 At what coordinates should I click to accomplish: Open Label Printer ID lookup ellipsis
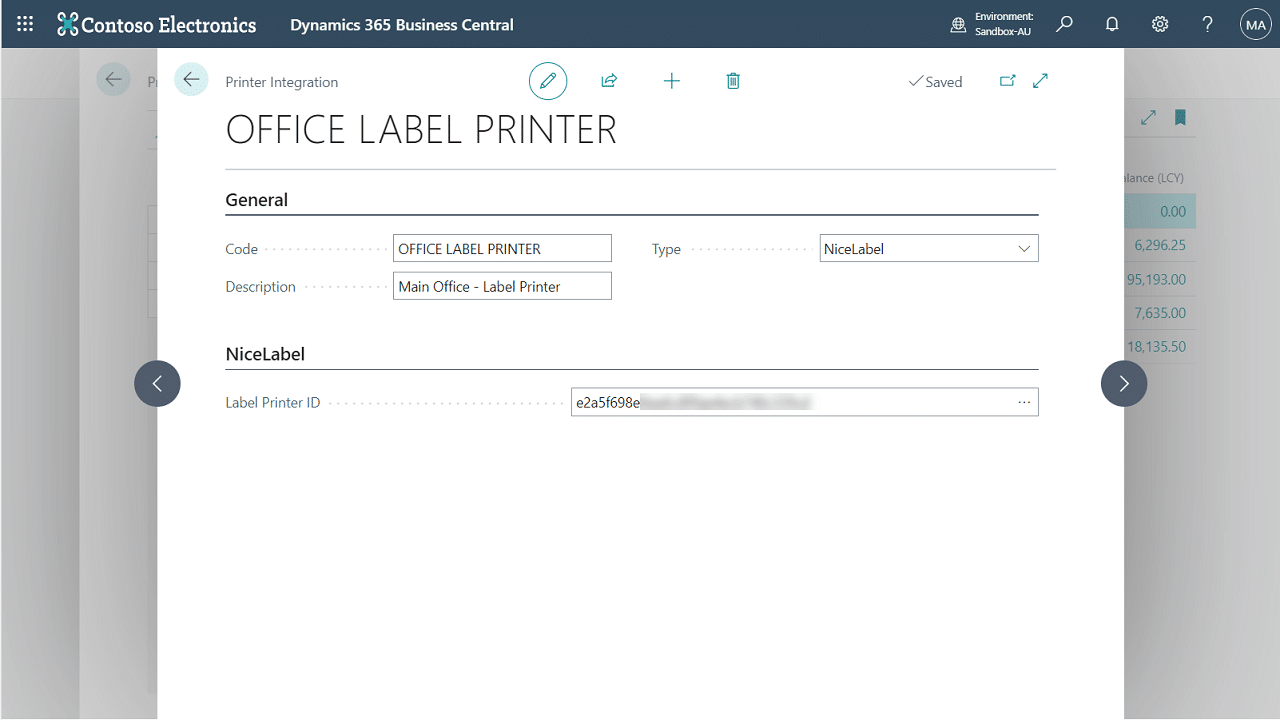coord(1024,402)
